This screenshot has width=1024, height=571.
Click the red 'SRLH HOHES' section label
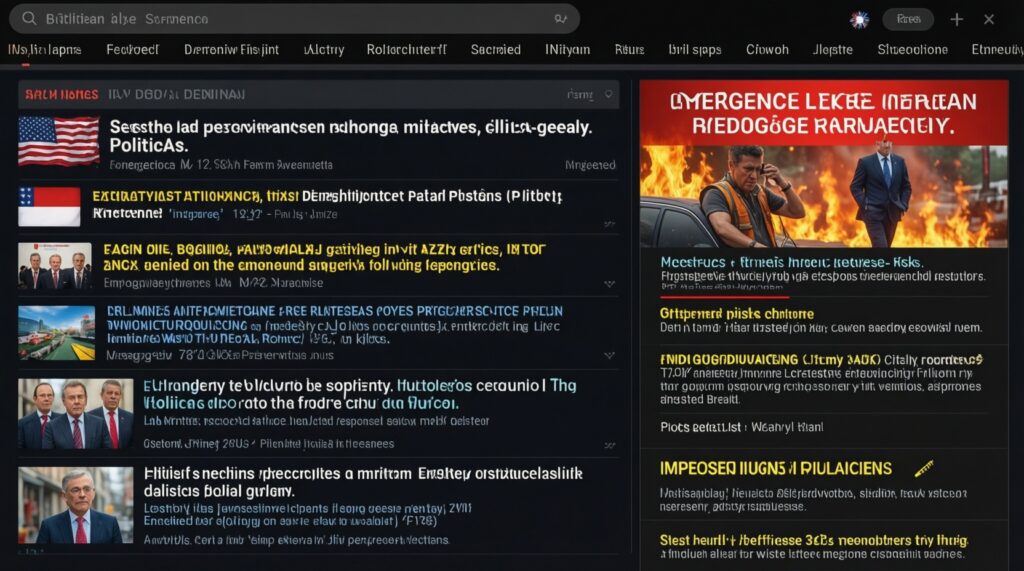(x=61, y=95)
